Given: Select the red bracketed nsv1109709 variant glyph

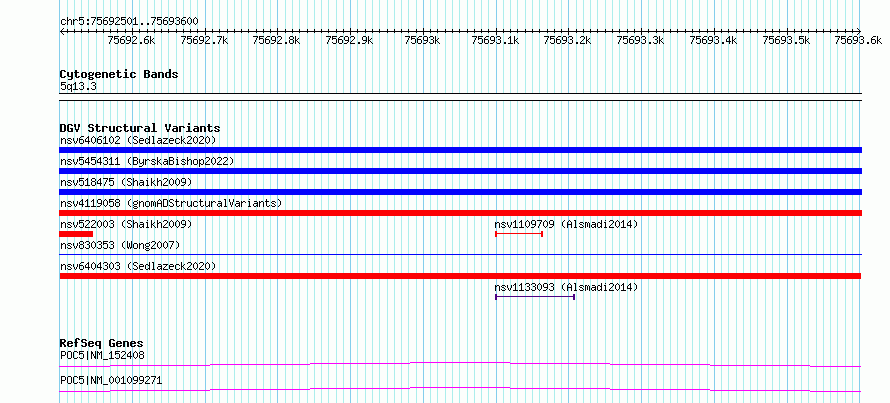Looking at the screenshot, I should click(x=519, y=234).
